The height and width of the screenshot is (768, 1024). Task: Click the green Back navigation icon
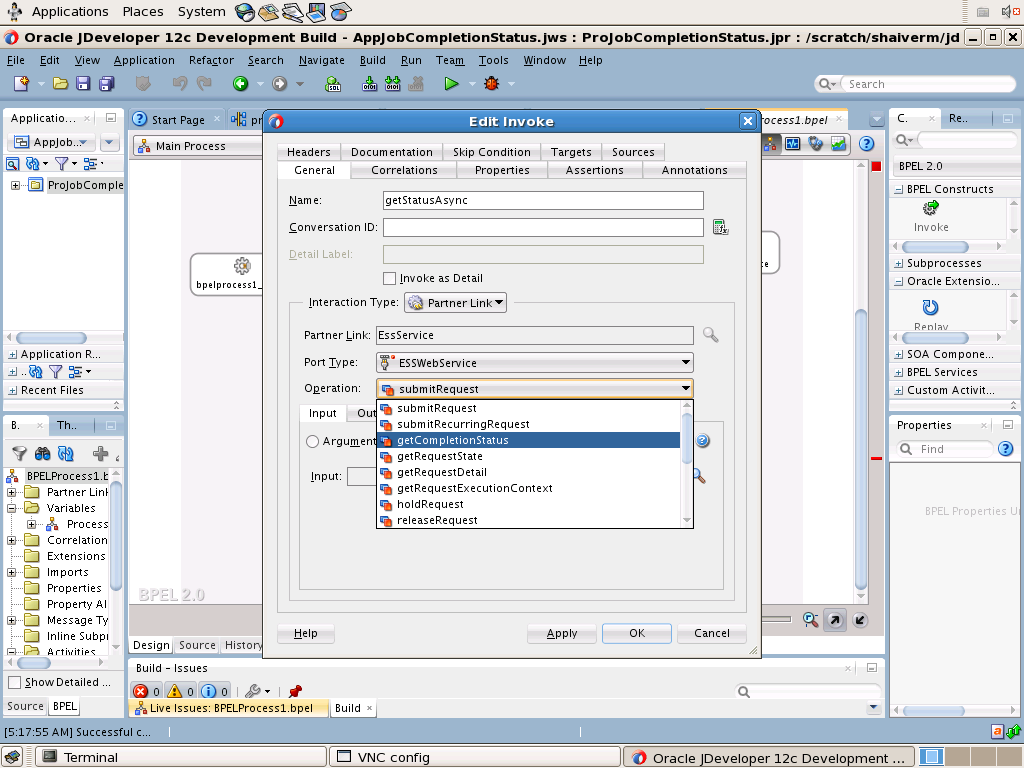pos(240,84)
